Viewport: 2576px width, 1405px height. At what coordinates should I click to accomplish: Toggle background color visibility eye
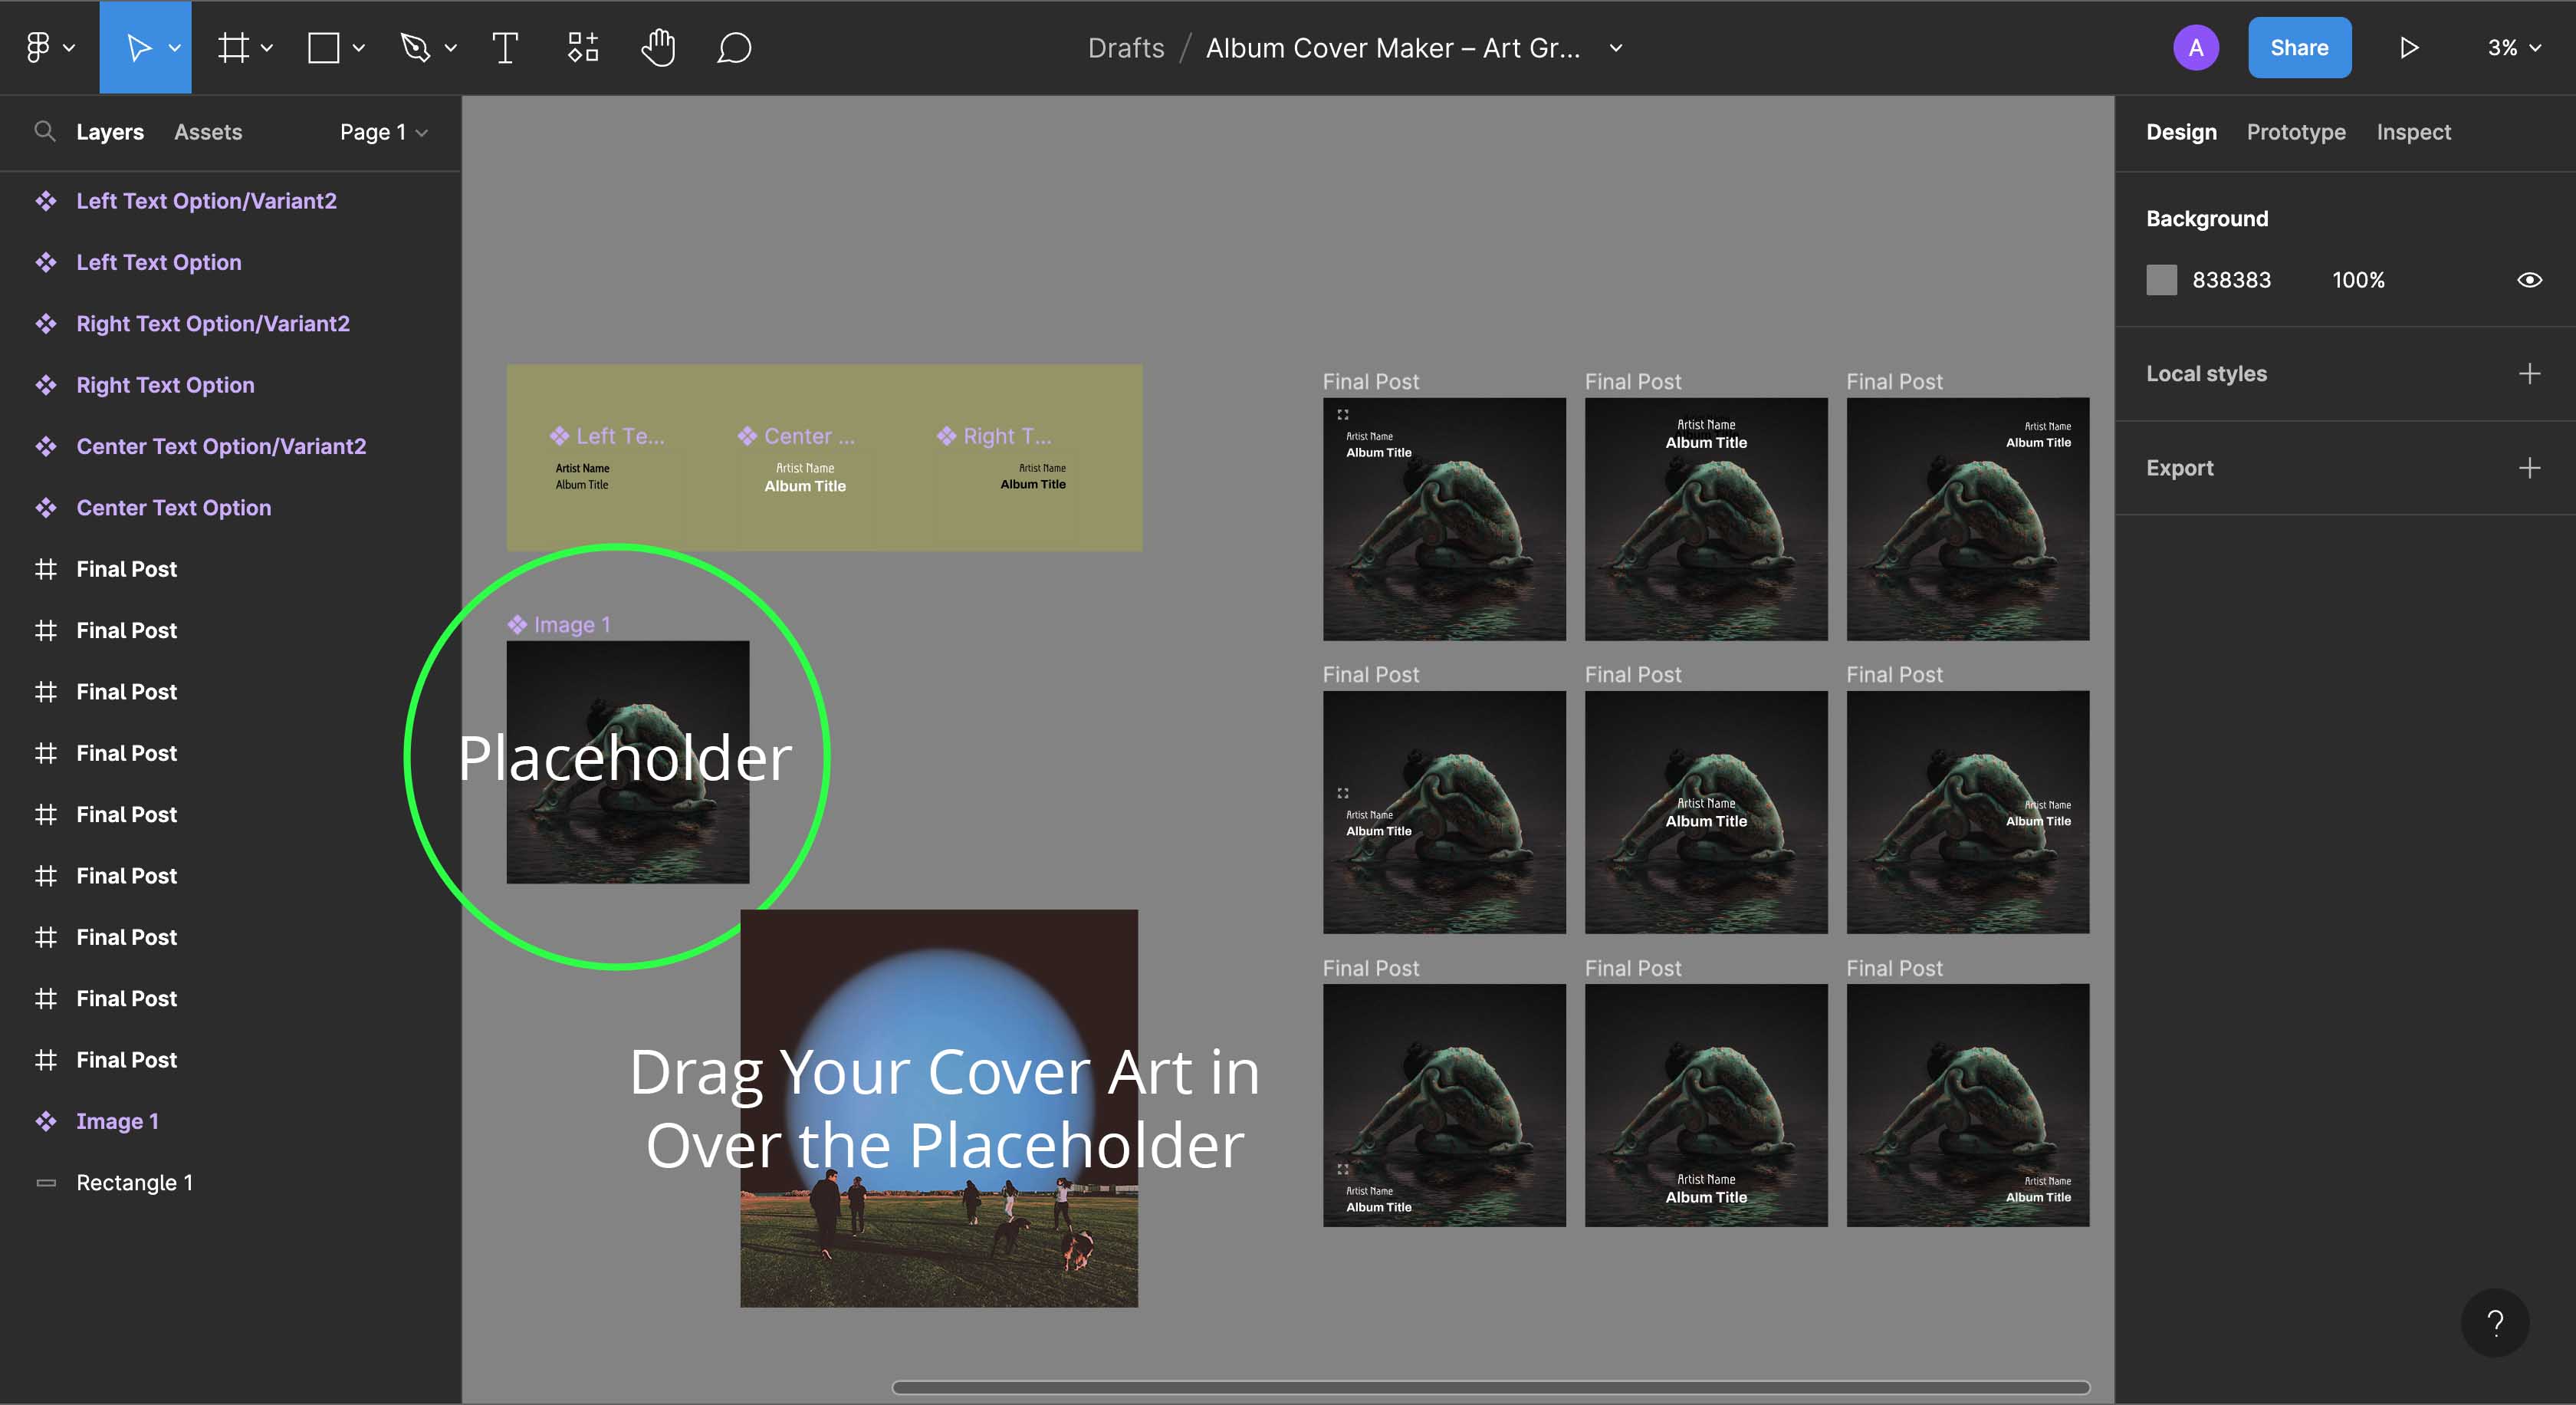[2529, 280]
